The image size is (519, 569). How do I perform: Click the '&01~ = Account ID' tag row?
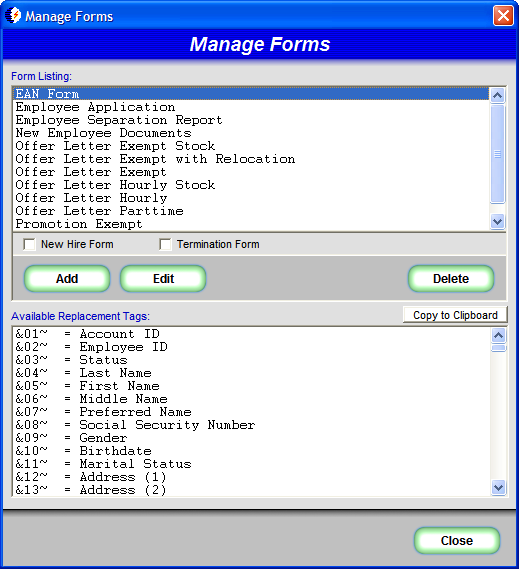[x=252, y=334]
